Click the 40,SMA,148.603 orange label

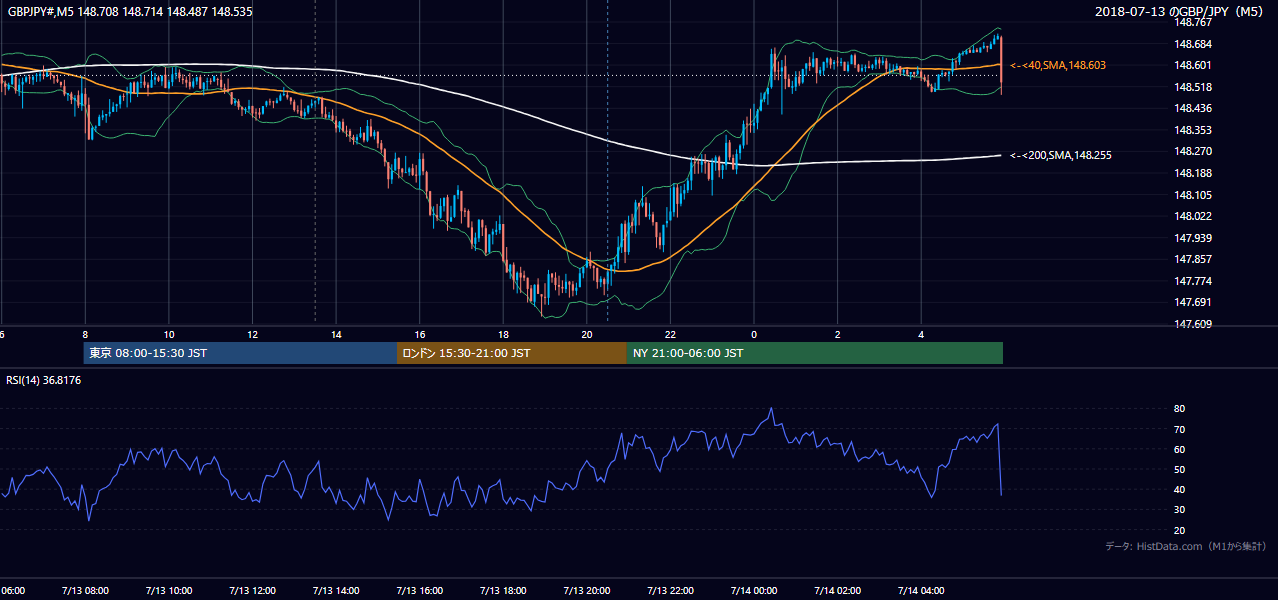(1058, 65)
